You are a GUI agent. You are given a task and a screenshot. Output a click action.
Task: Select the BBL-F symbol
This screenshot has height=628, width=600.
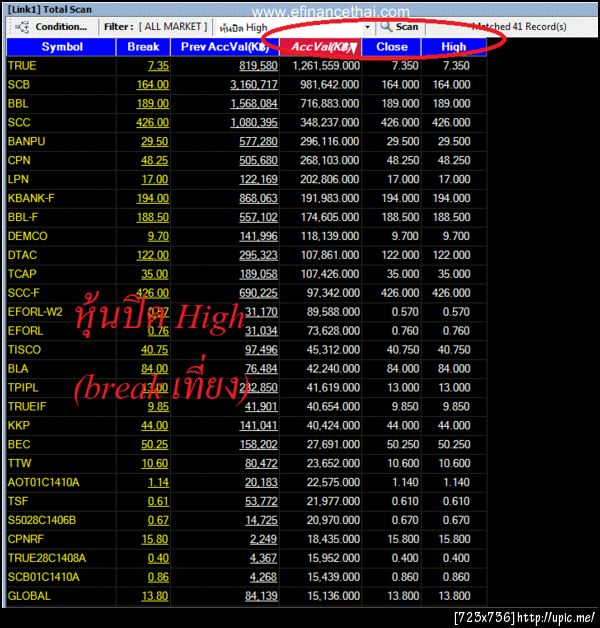(23, 217)
